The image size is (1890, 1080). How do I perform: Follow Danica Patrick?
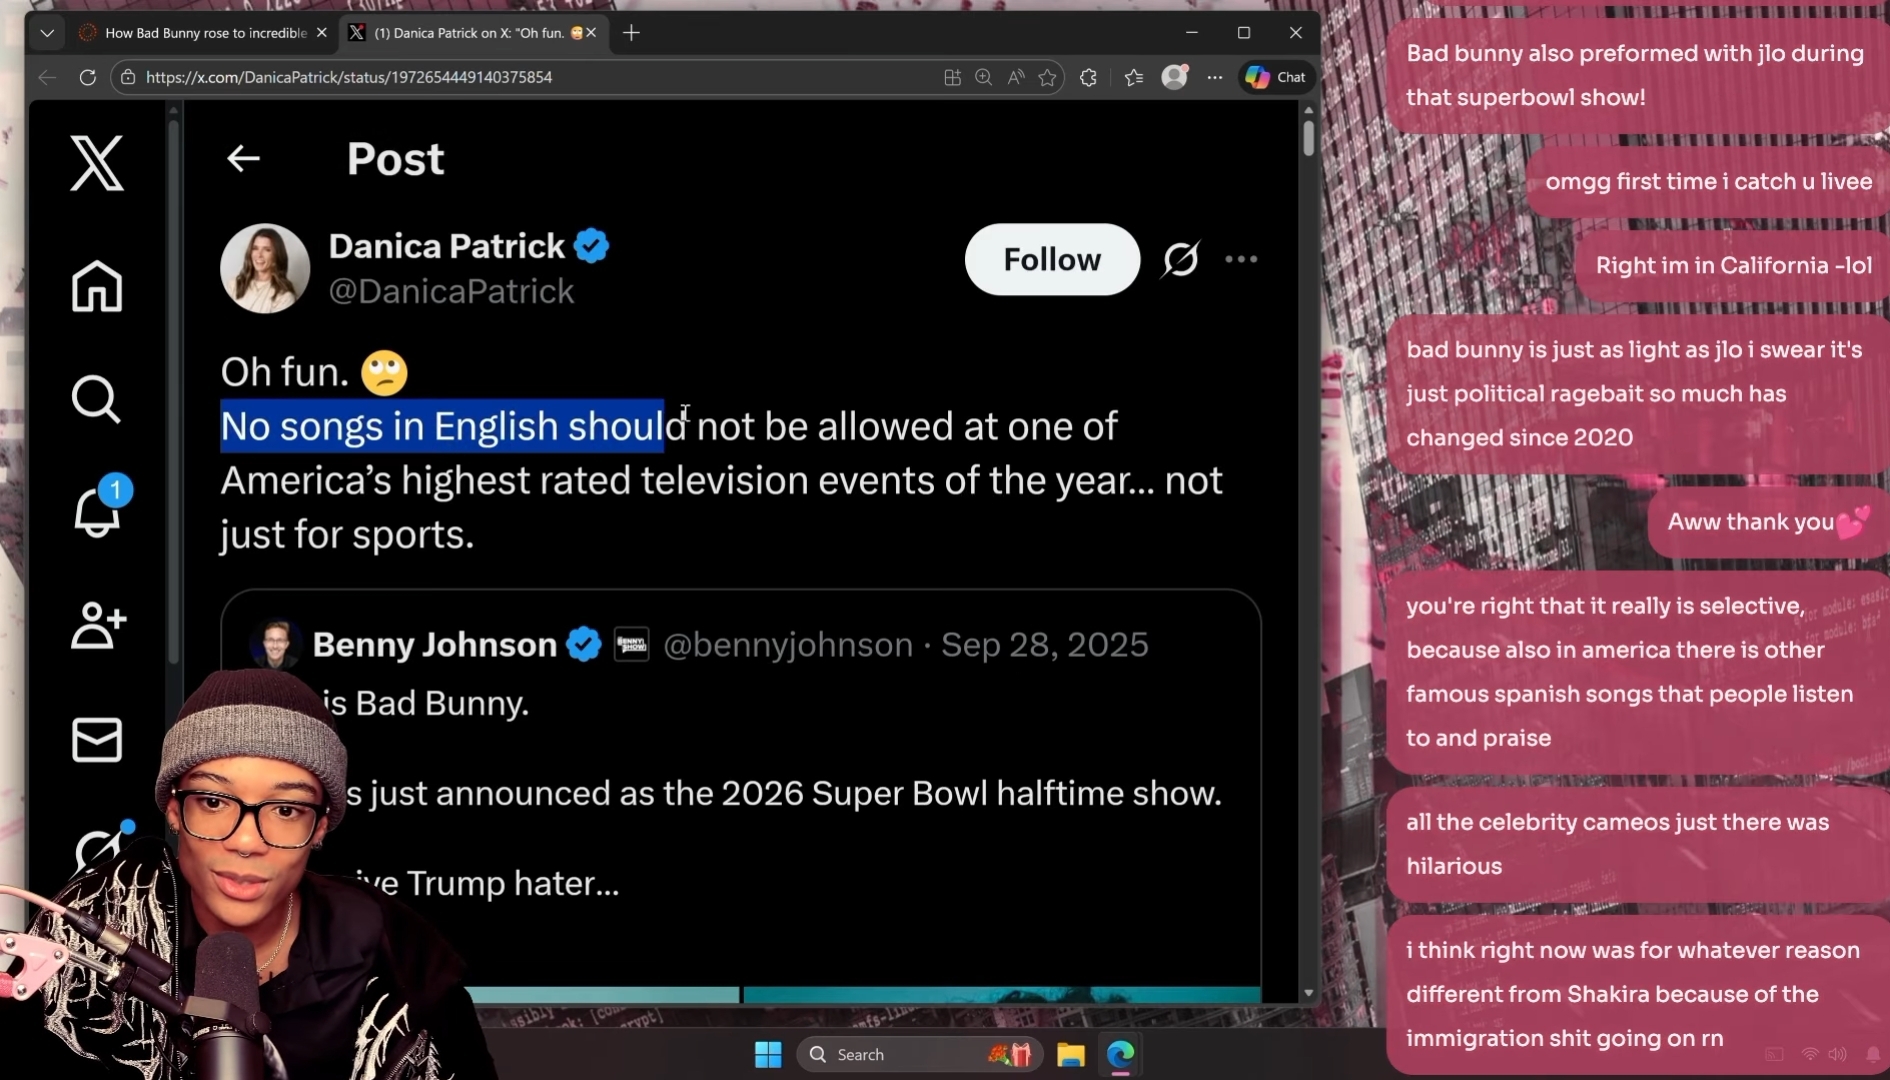pos(1051,259)
